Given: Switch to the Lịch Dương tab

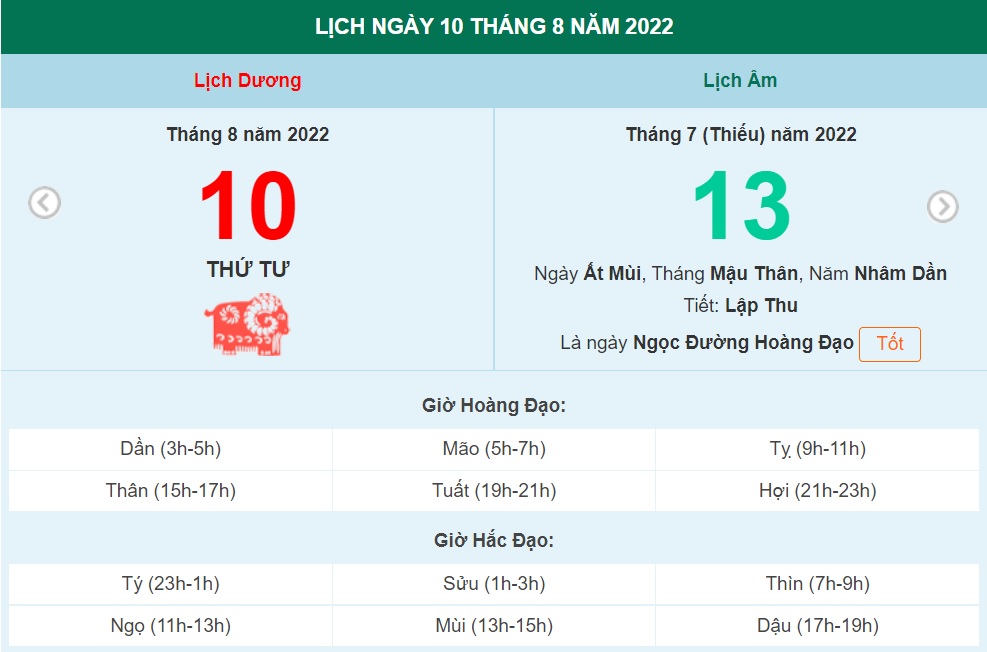Looking at the screenshot, I should coord(248,80).
